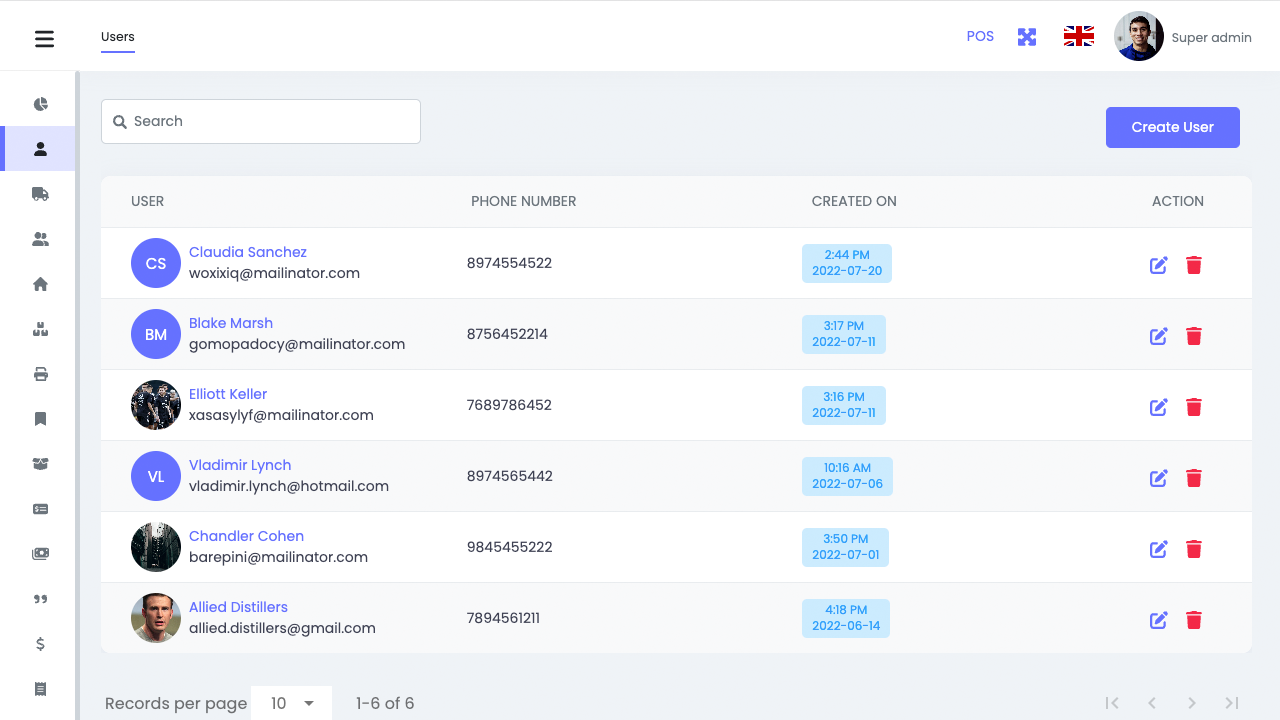Open the Super admin profile menu
The height and width of the screenshot is (720, 1280).
coord(1183,37)
